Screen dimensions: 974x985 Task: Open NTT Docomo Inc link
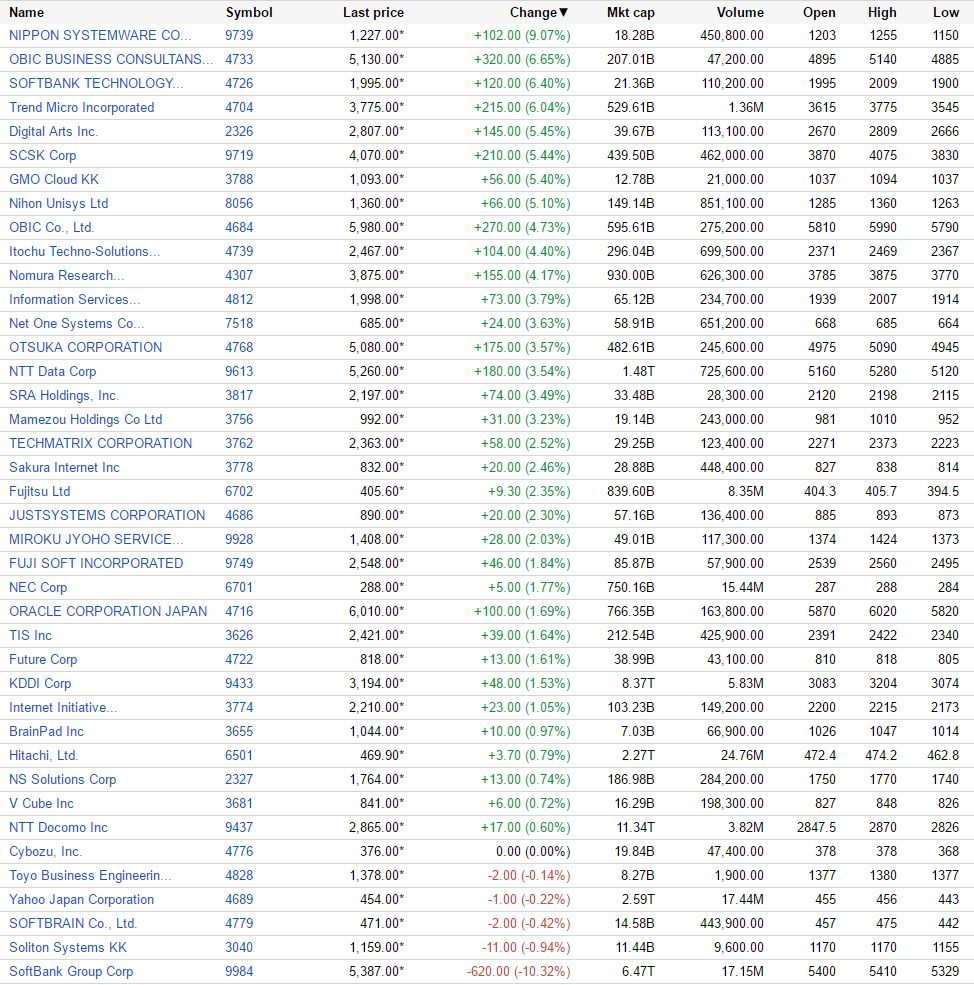58,827
